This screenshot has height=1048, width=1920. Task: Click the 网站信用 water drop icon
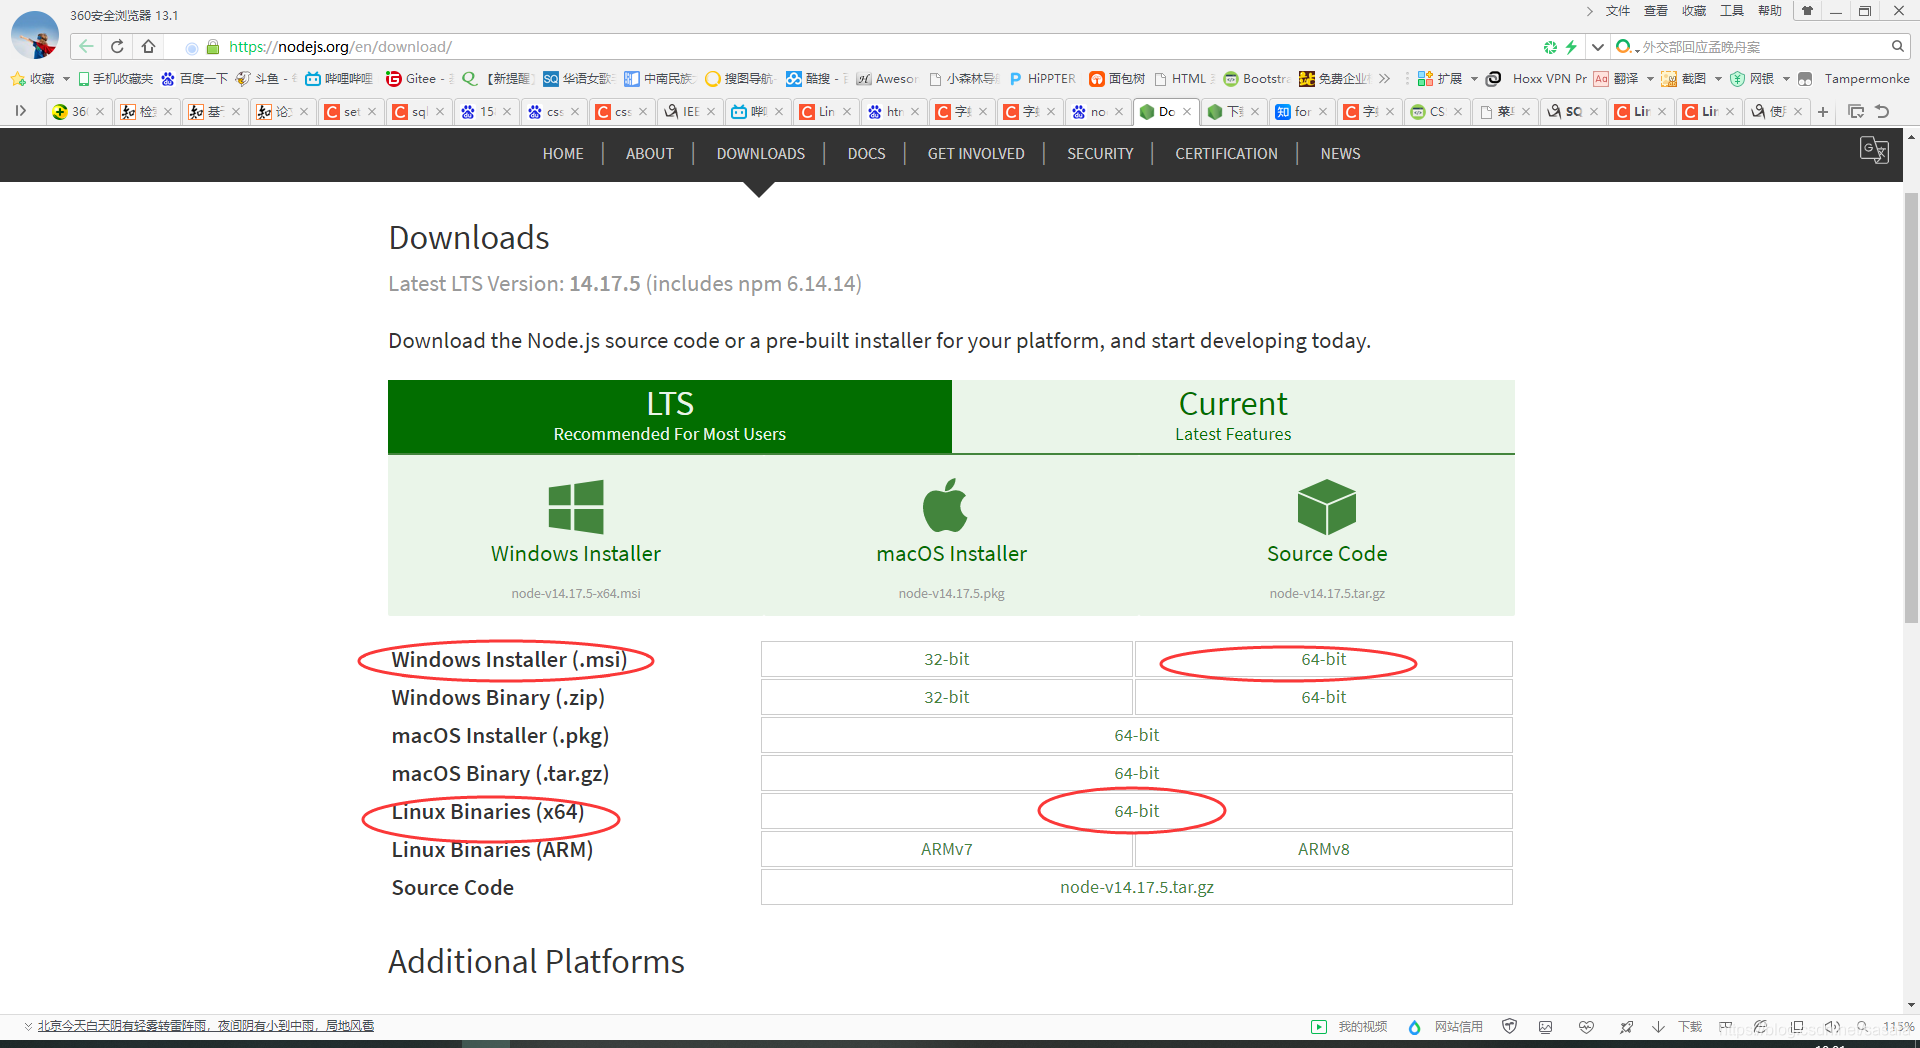pos(1414,1027)
